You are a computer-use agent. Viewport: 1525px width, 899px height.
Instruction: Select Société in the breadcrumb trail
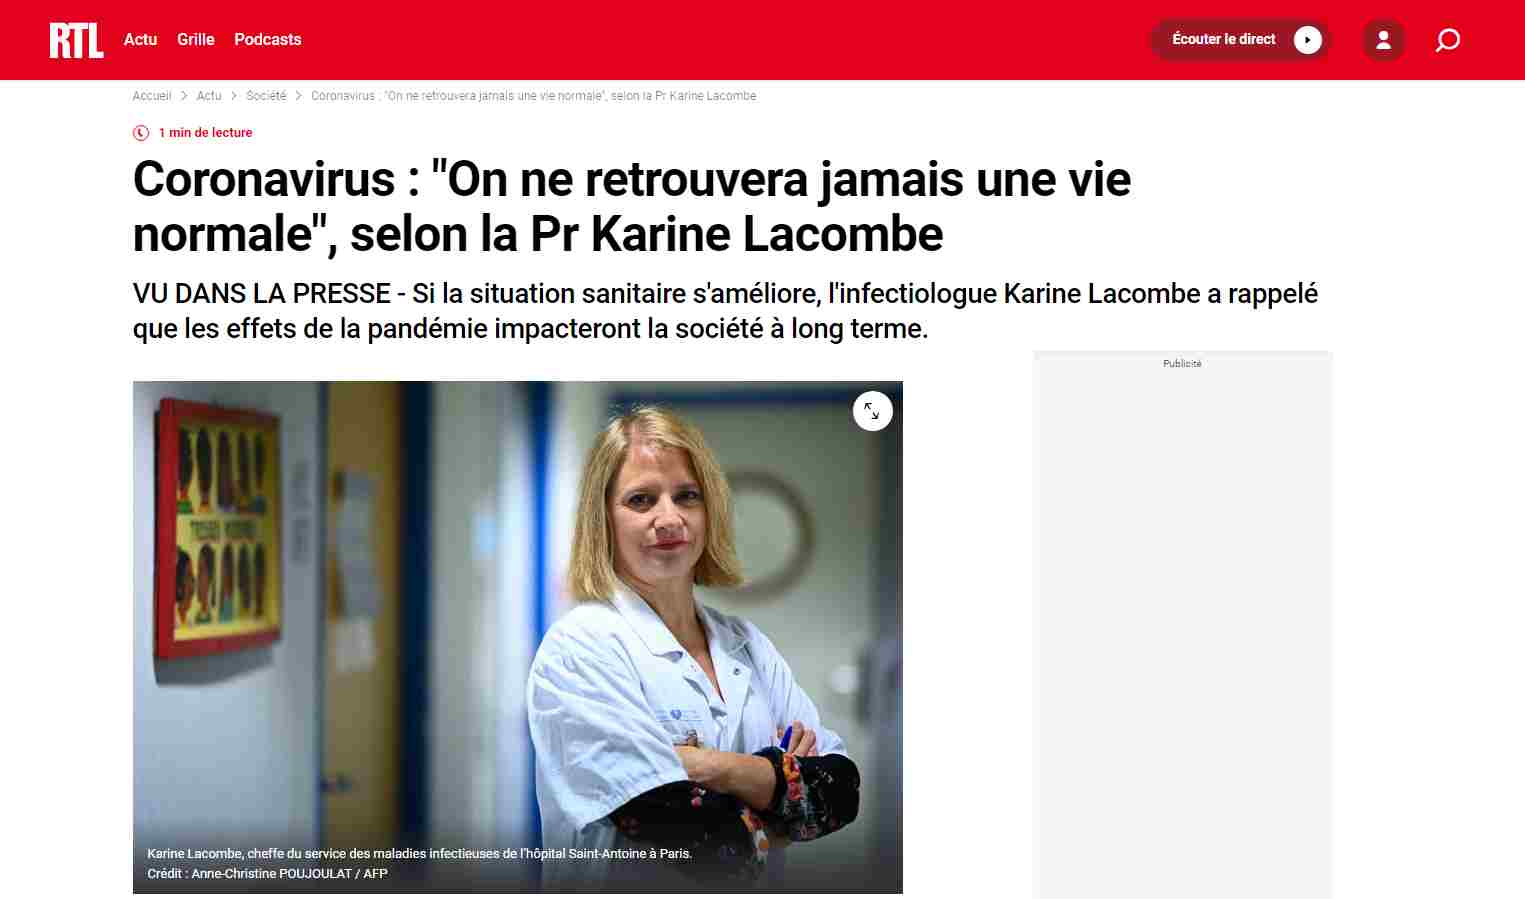tap(266, 96)
